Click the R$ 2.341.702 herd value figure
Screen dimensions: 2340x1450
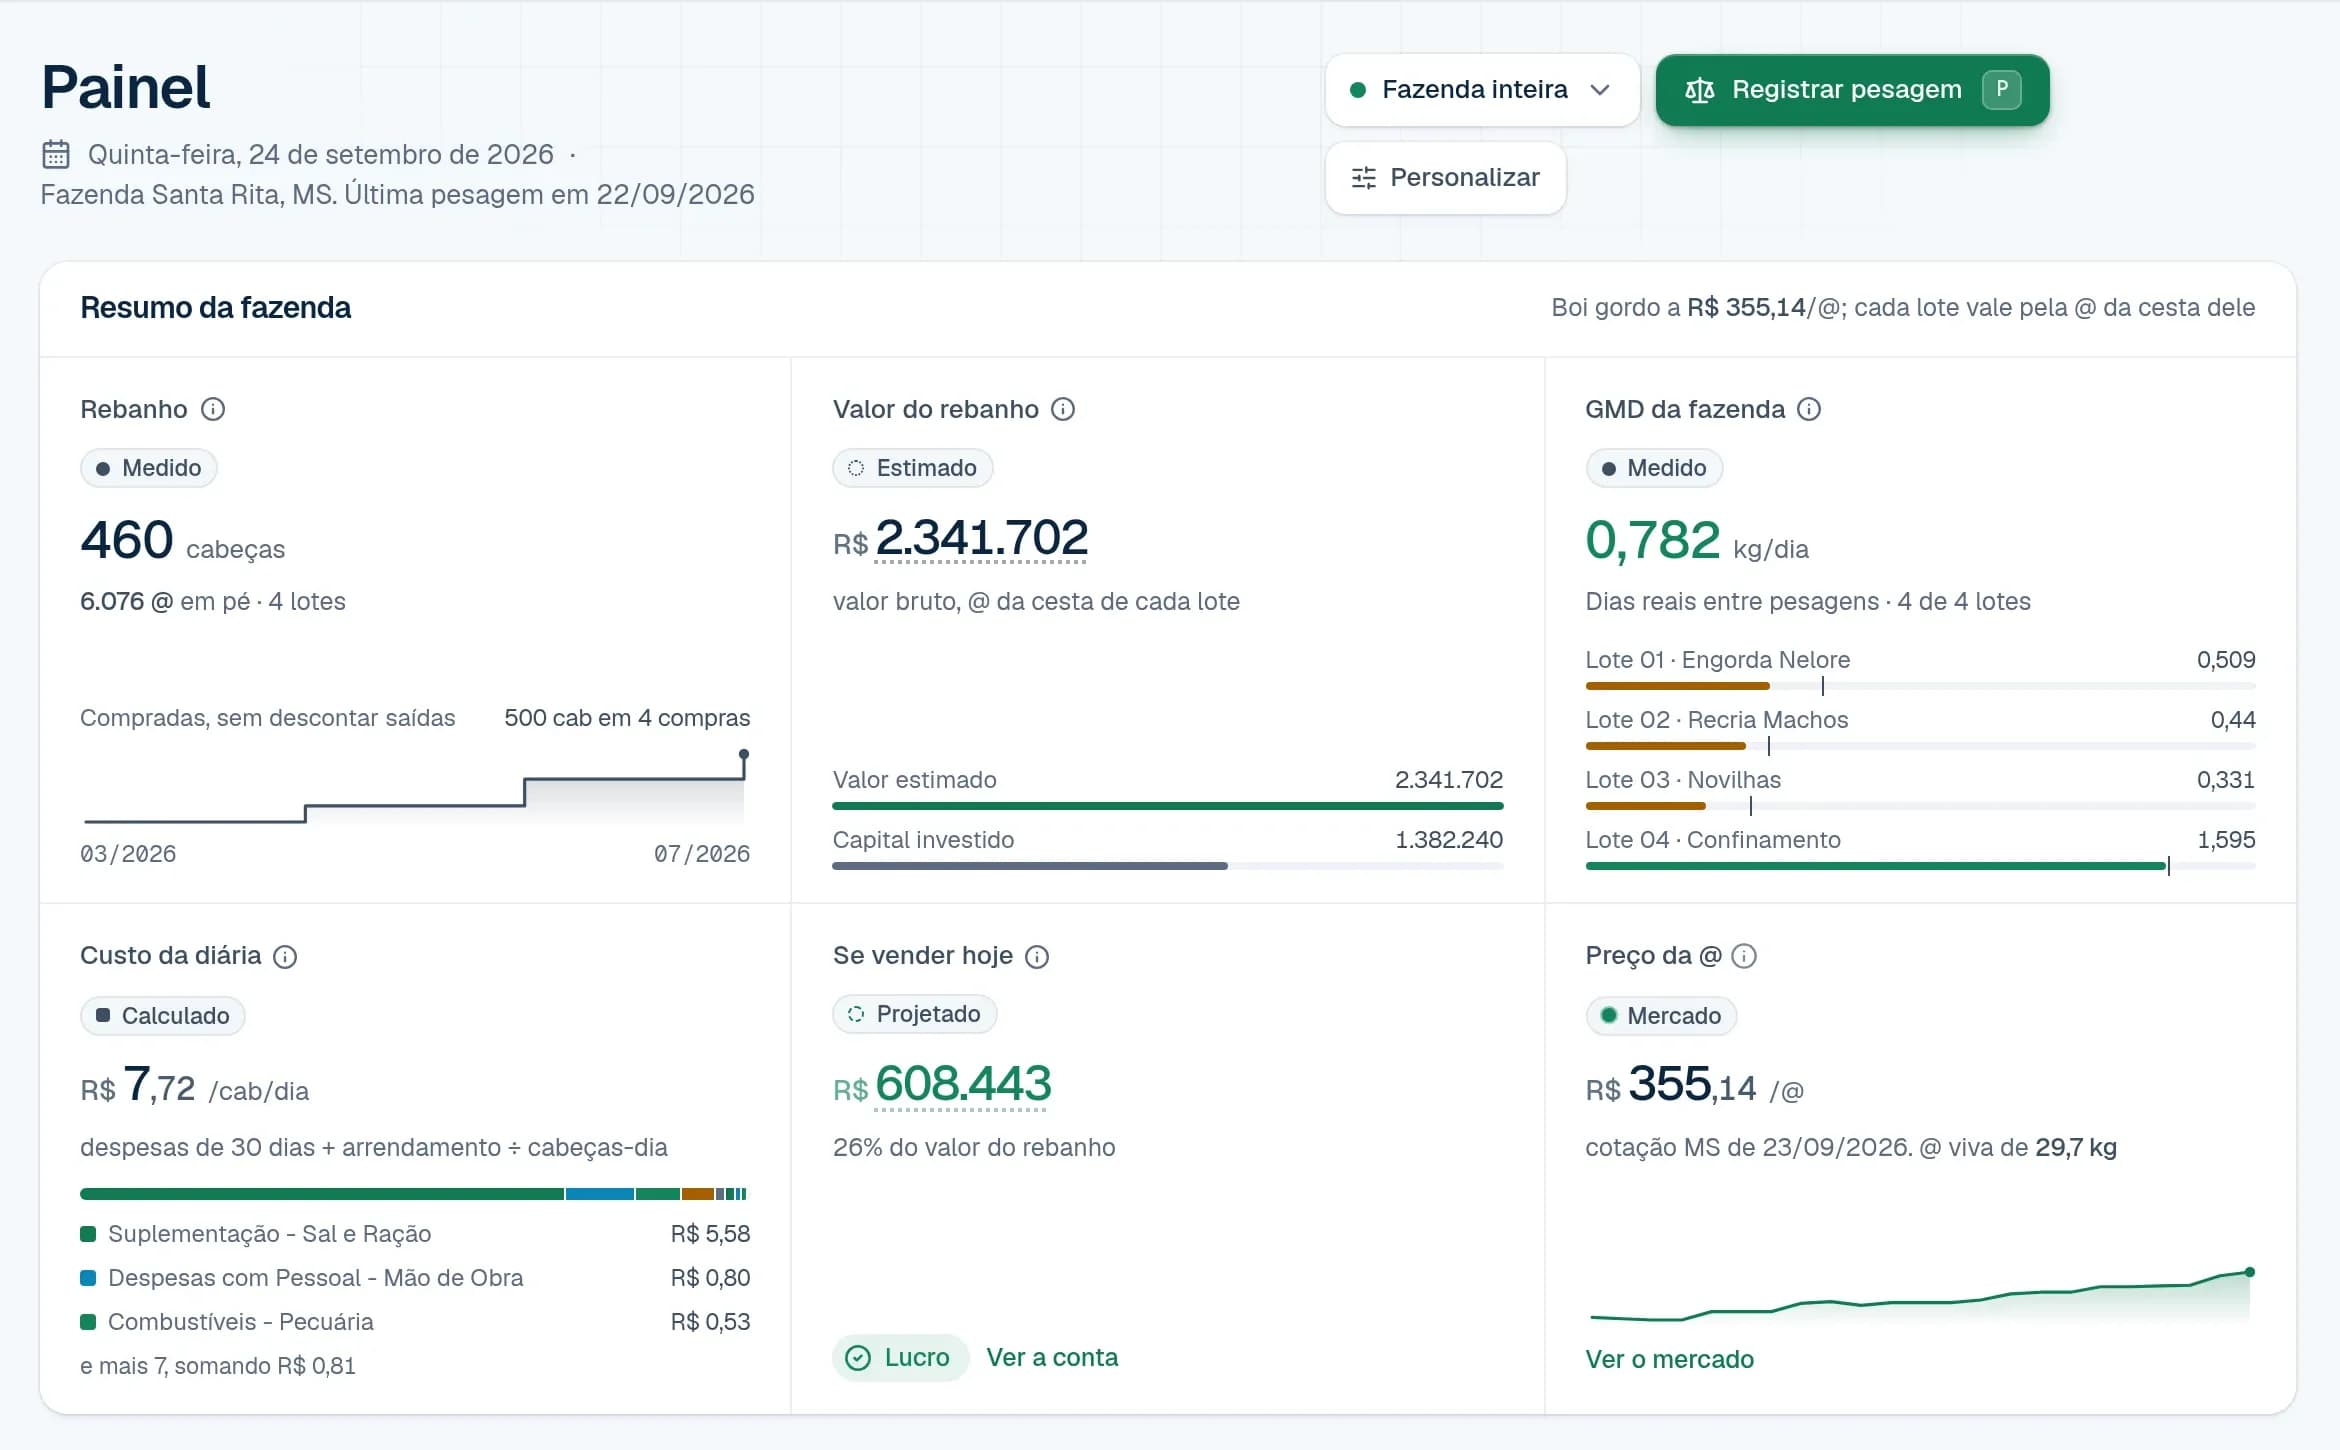point(960,540)
